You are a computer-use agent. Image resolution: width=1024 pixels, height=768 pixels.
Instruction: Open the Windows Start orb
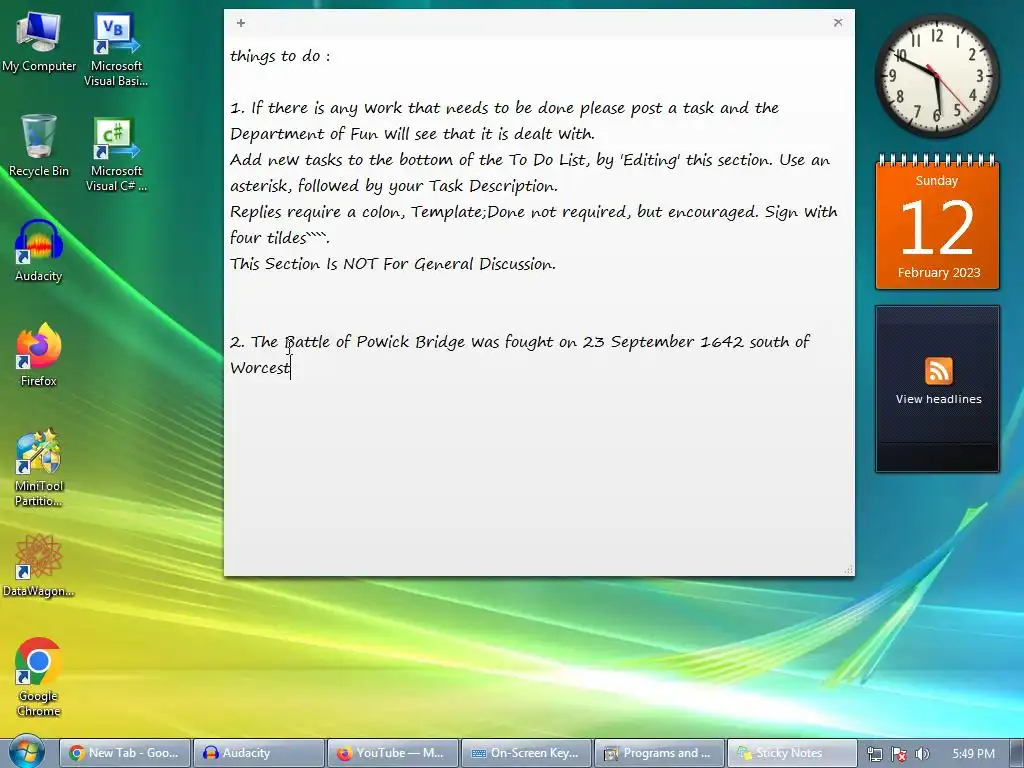point(26,751)
